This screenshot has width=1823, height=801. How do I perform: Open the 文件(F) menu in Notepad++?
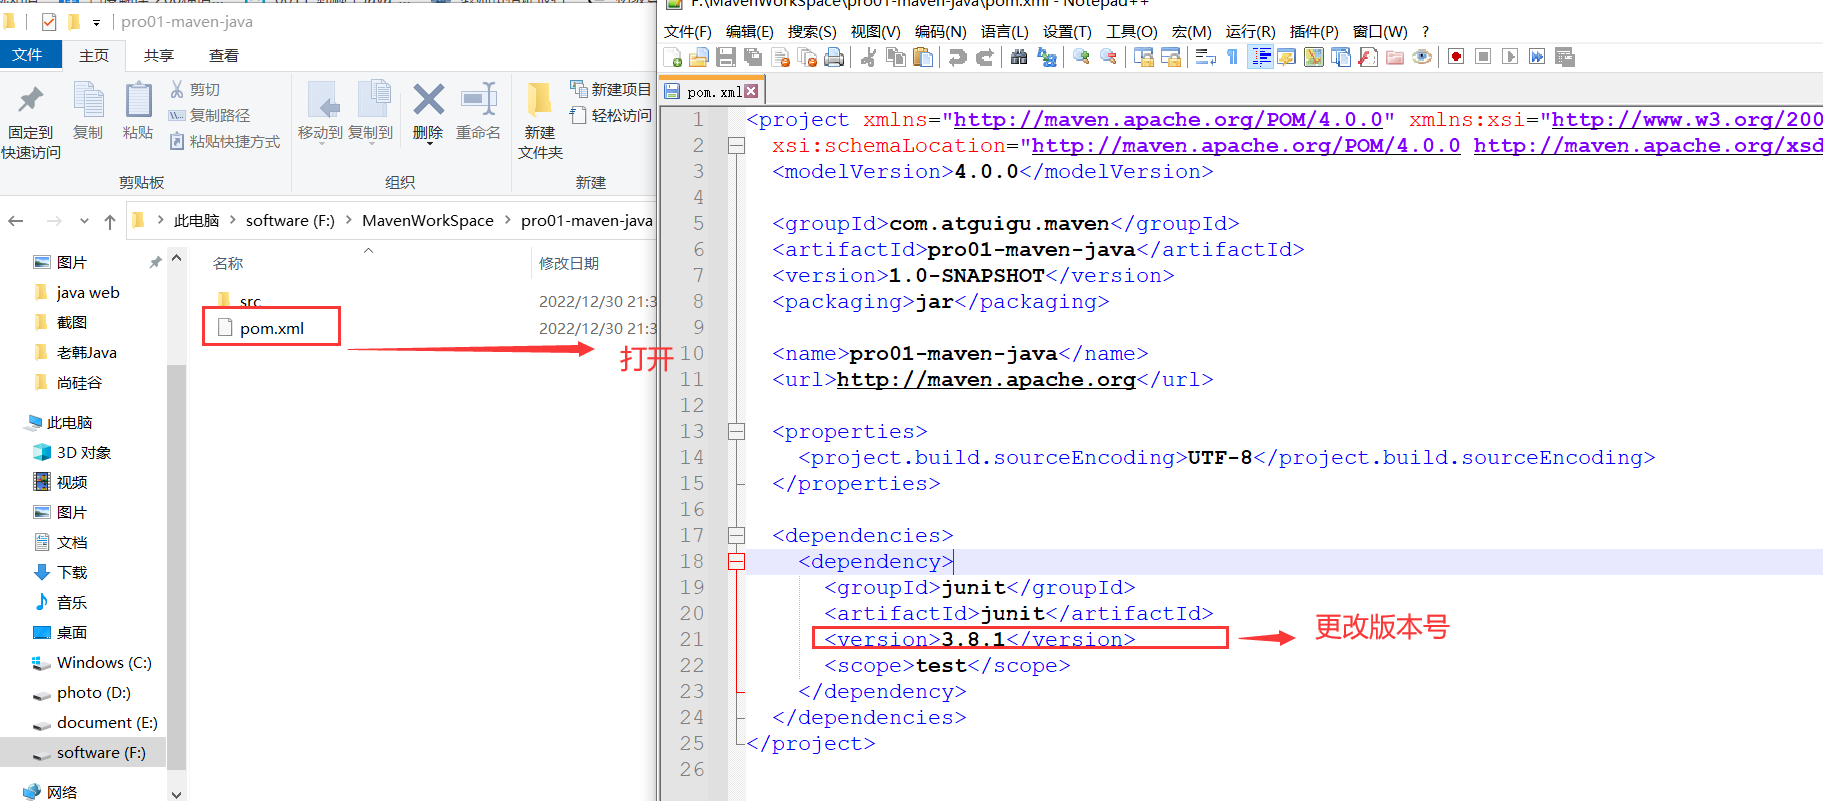[x=687, y=32]
